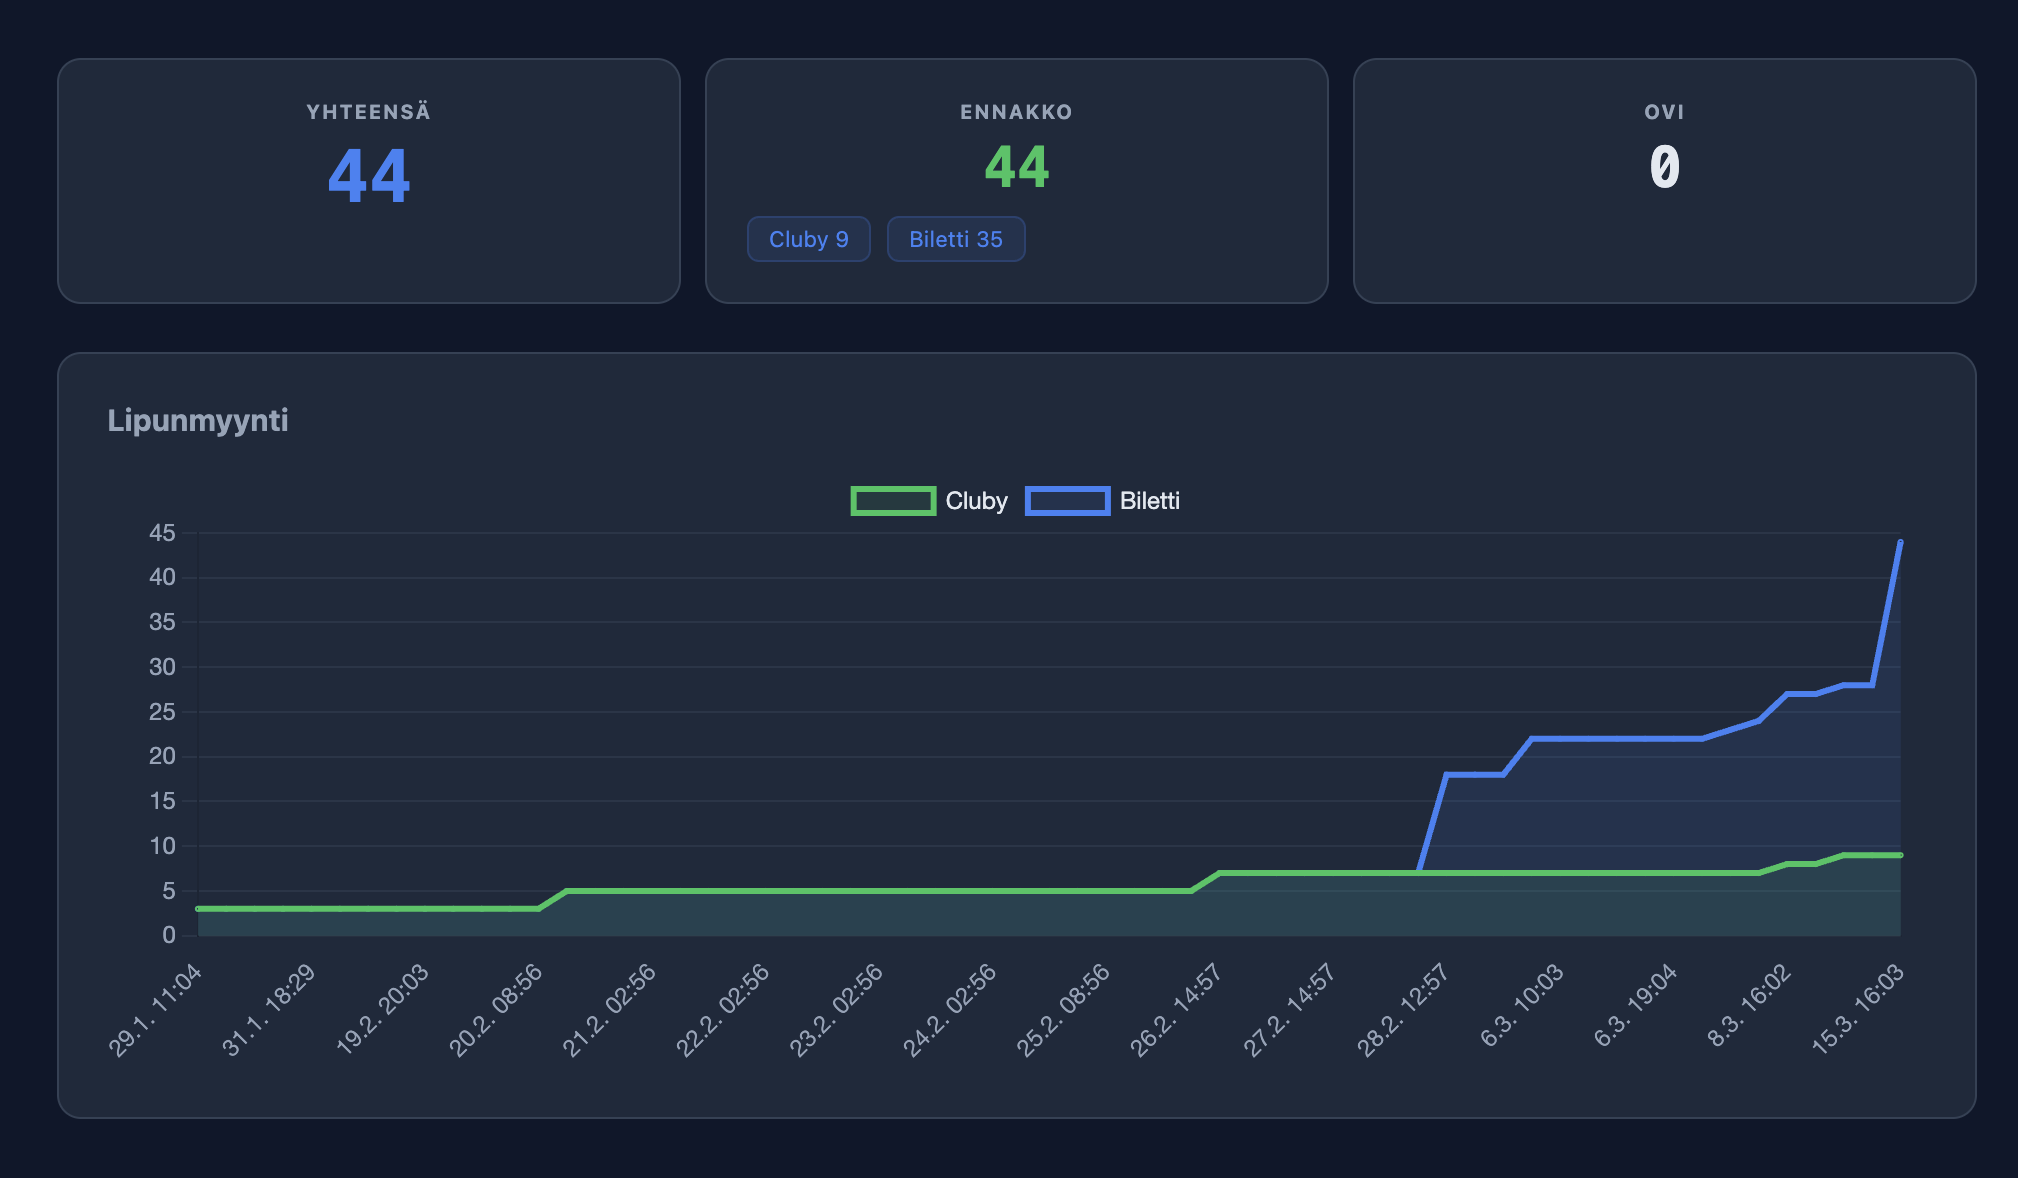2018x1178 pixels.
Task: Click the 15.3. 16:03 x-axis label
Action: click(1858, 1010)
